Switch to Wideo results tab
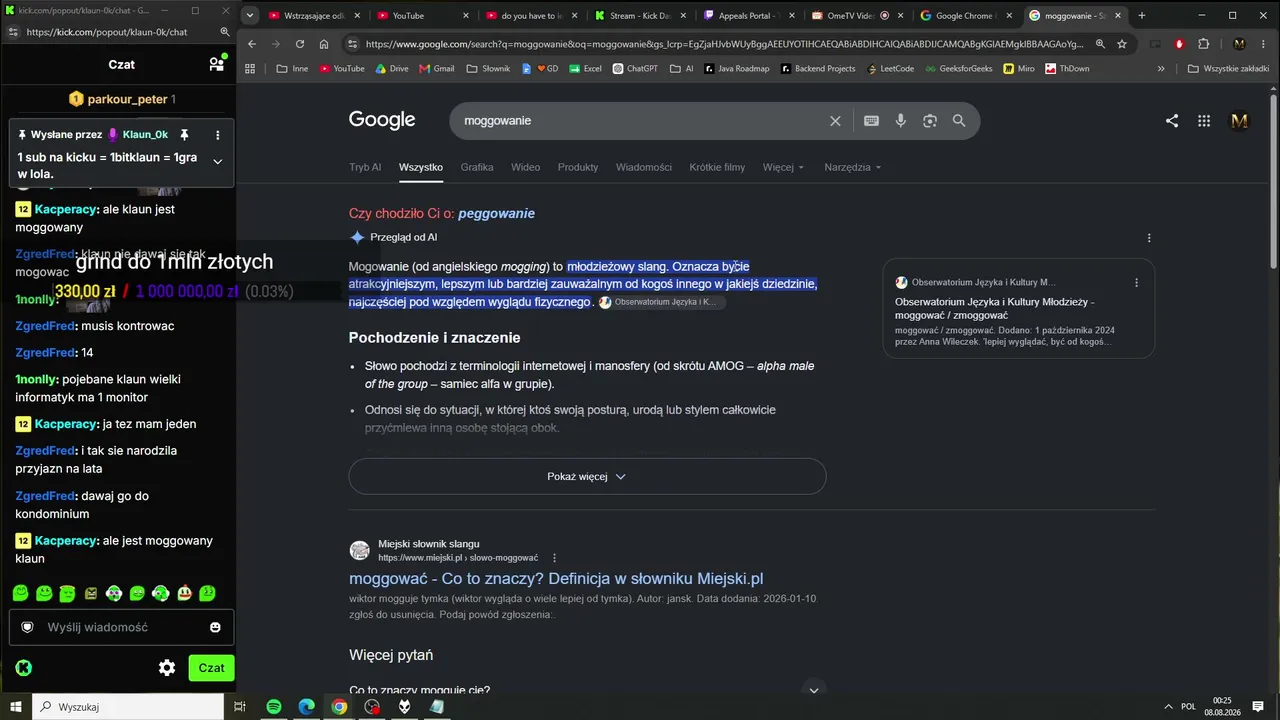 tap(525, 167)
